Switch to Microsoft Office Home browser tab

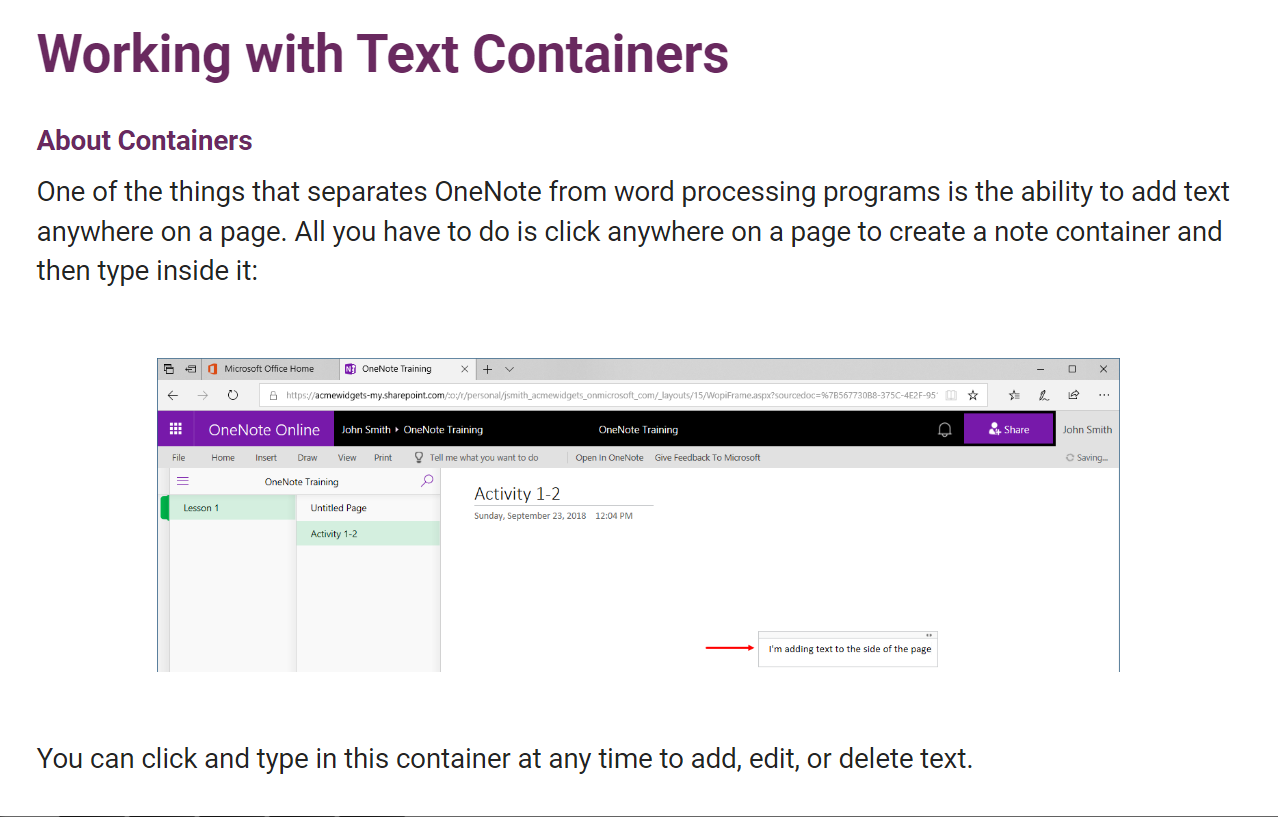point(270,369)
